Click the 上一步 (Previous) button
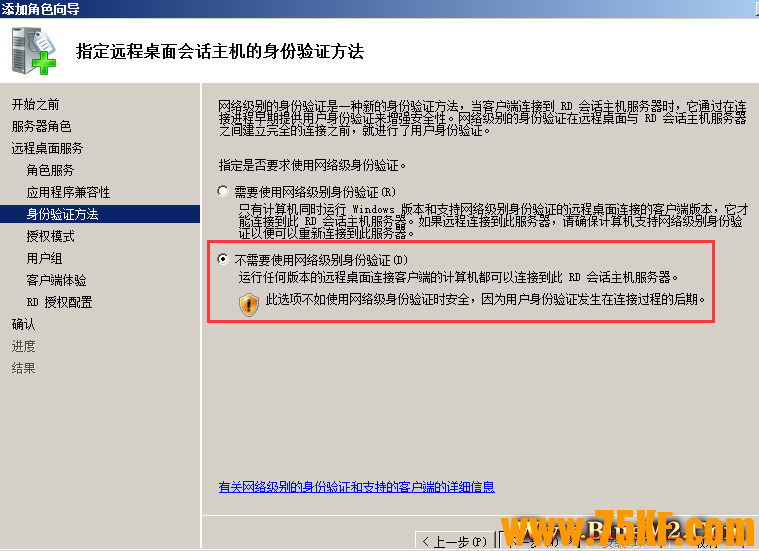759x551 pixels. 453,541
